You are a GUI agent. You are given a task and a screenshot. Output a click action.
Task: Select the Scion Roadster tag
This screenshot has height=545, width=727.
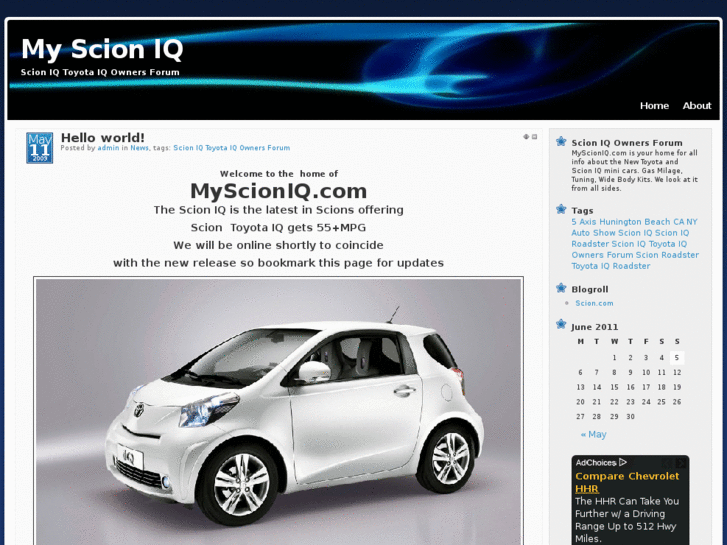pos(667,255)
